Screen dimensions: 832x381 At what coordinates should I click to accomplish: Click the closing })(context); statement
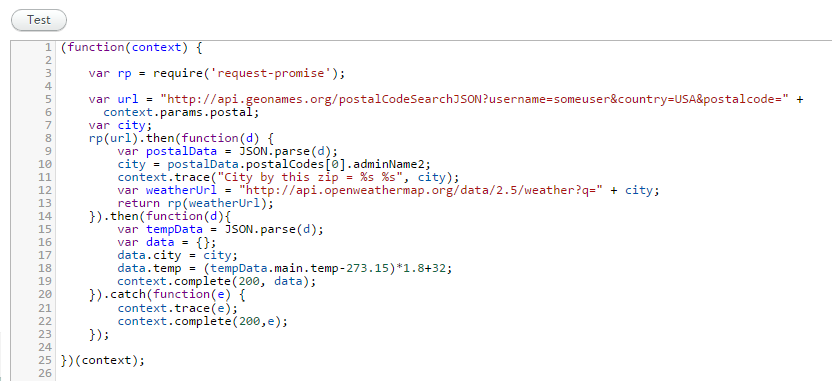(x=103, y=360)
